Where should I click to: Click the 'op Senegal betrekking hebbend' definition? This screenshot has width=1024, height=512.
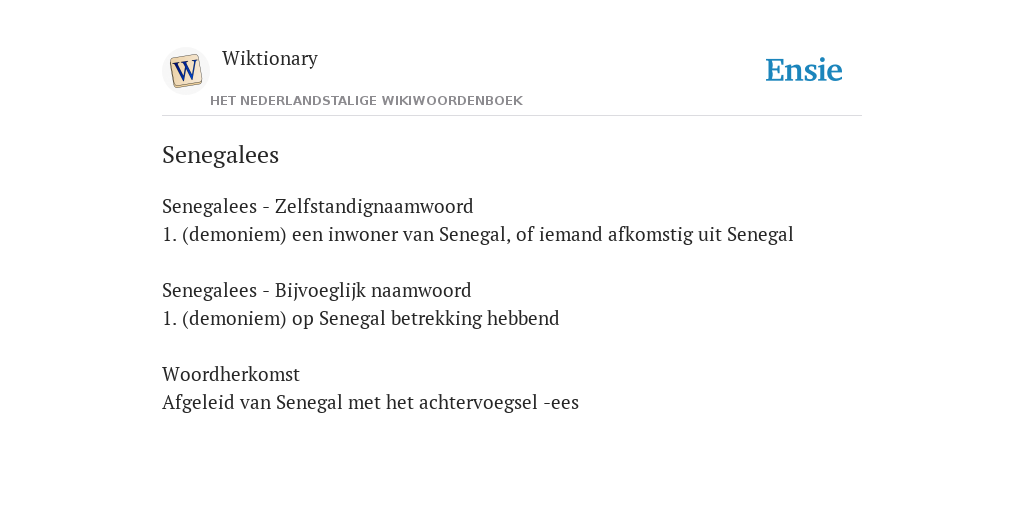pos(426,318)
